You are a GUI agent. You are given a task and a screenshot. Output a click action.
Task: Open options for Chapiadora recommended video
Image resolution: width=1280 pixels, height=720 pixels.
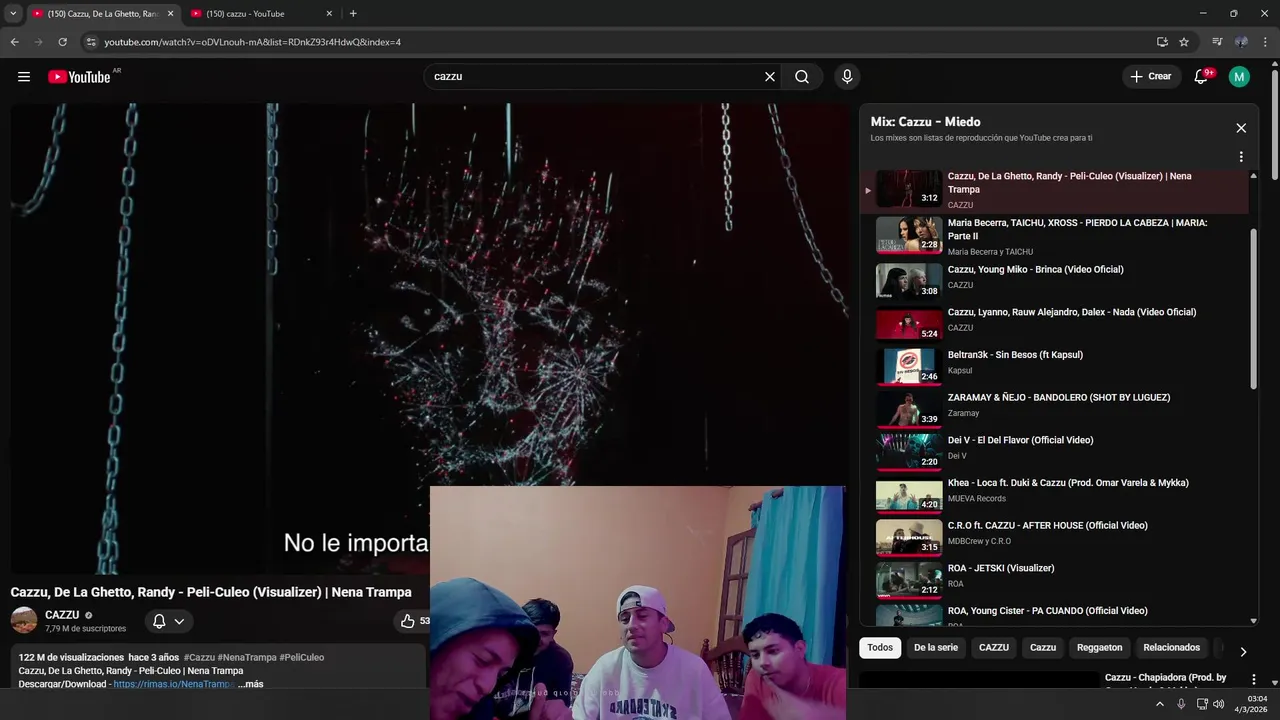point(1253,680)
